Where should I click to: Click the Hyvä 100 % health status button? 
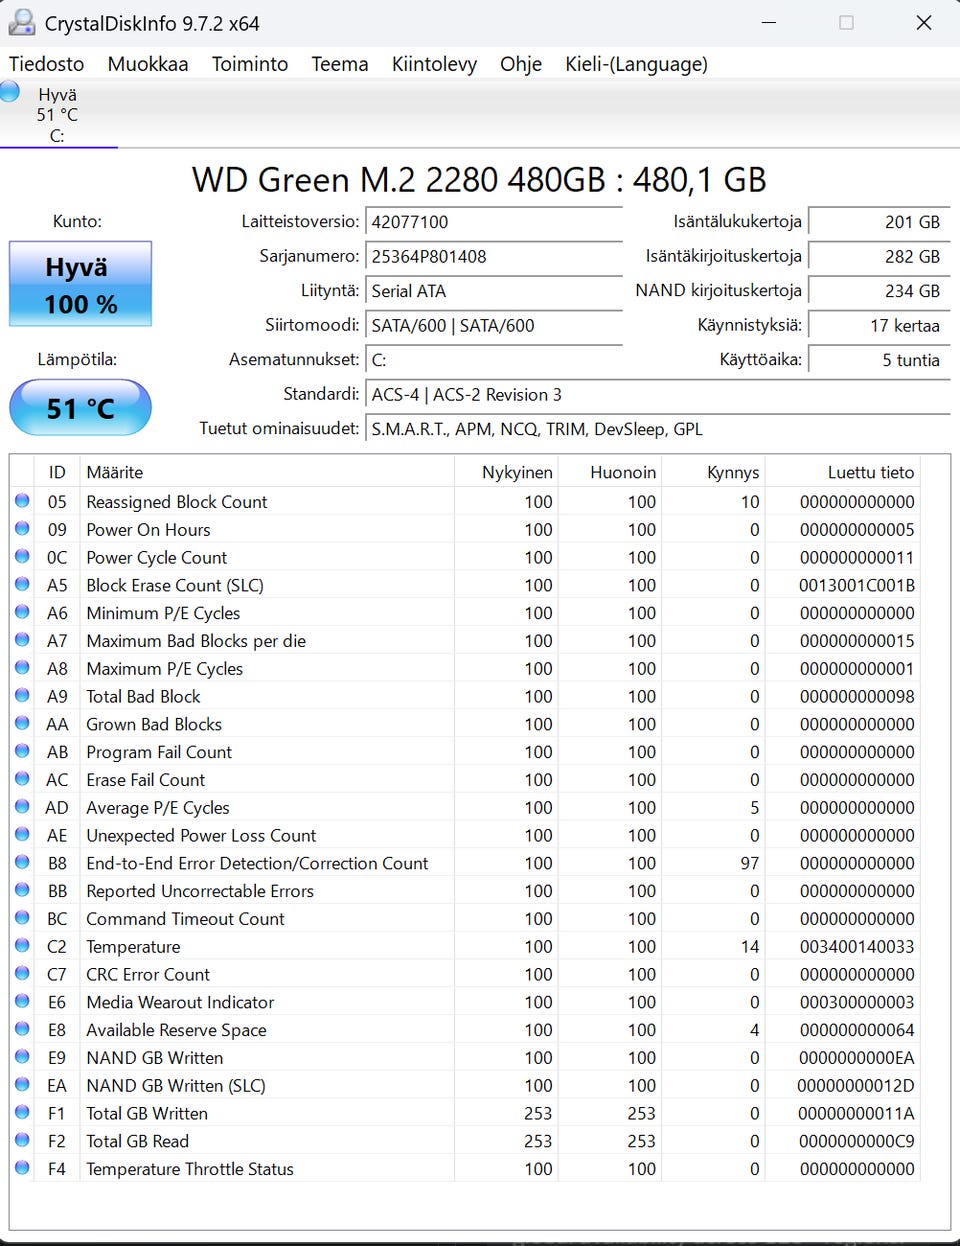click(80, 284)
